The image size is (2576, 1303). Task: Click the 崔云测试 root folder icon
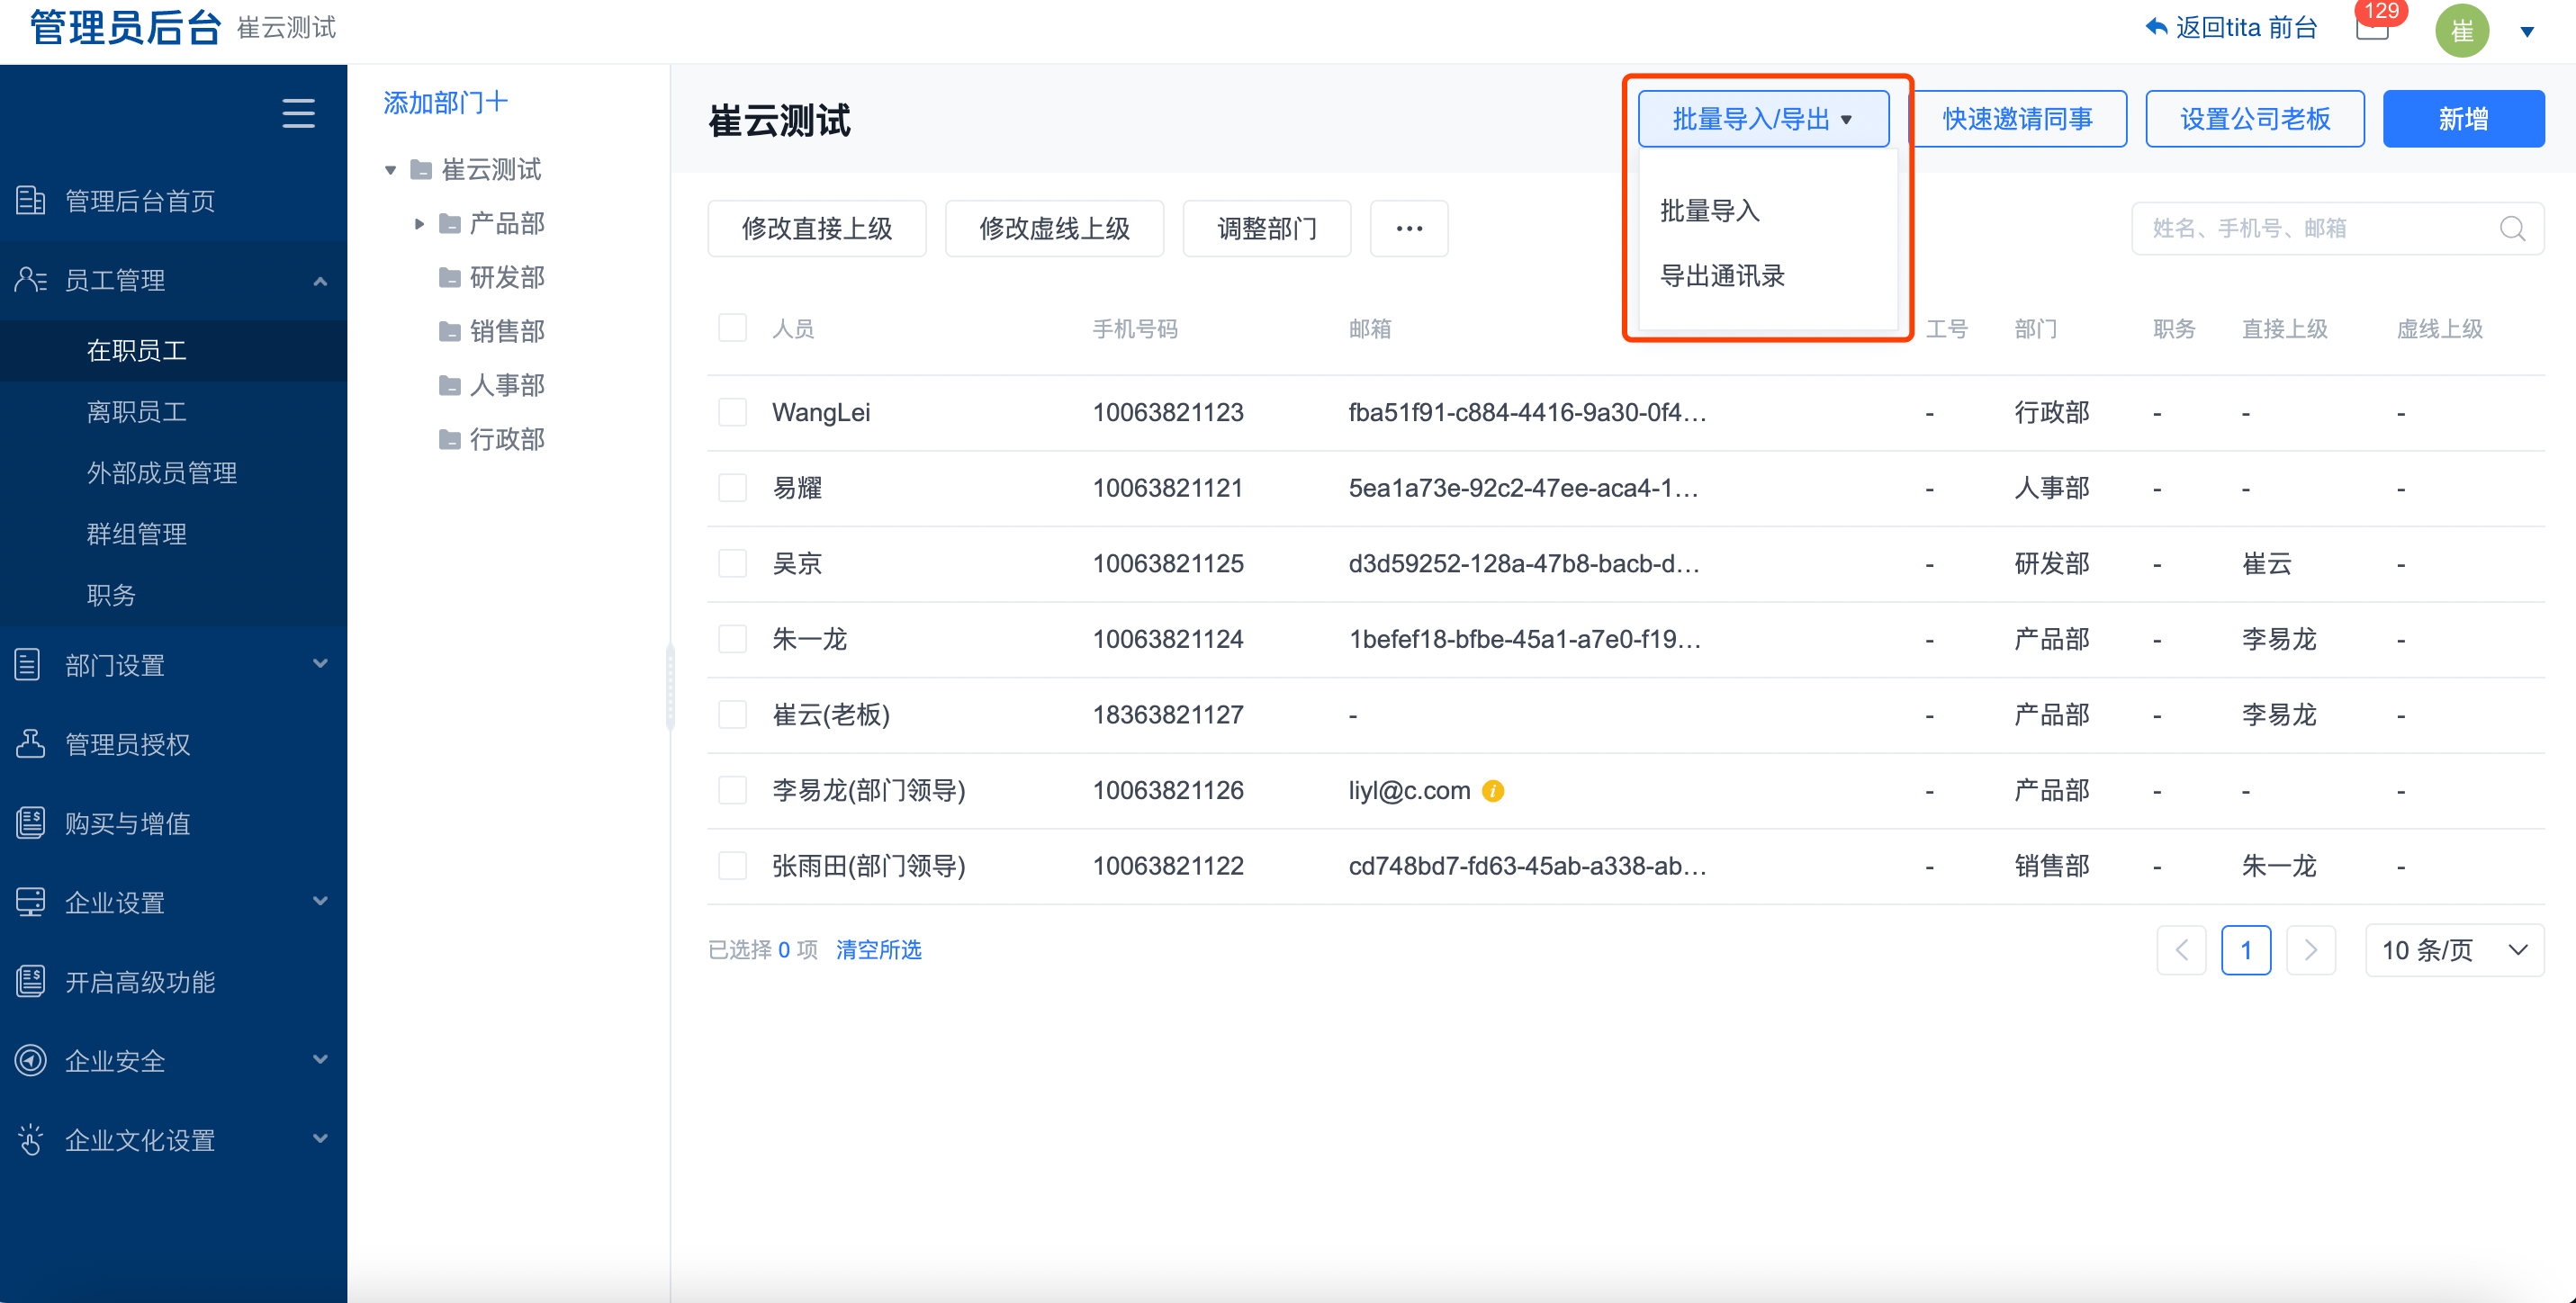click(x=422, y=170)
